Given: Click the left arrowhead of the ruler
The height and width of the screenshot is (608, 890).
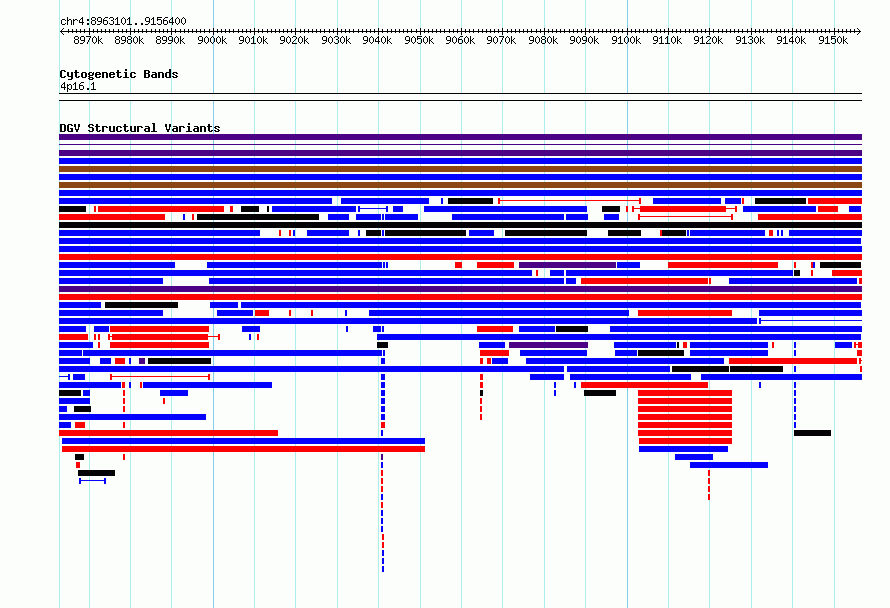Looking at the screenshot, I should [62, 31].
